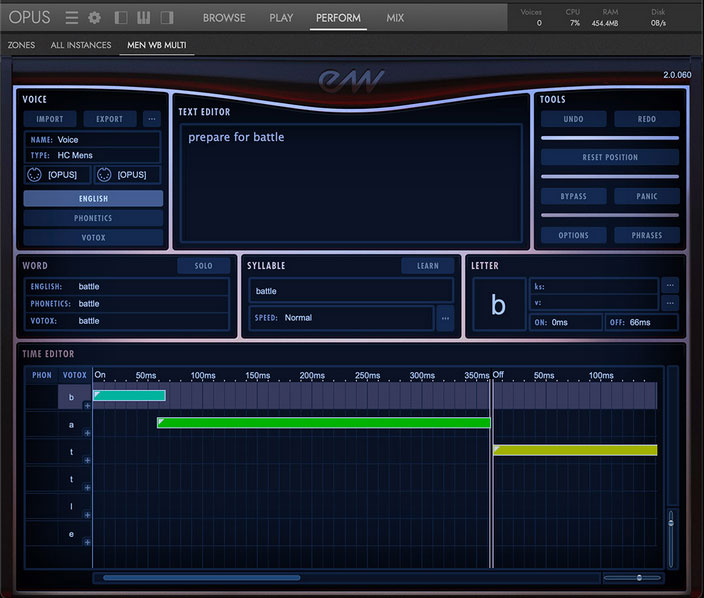Open the hamburger main menu
The height and width of the screenshot is (598, 704).
click(x=72, y=18)
